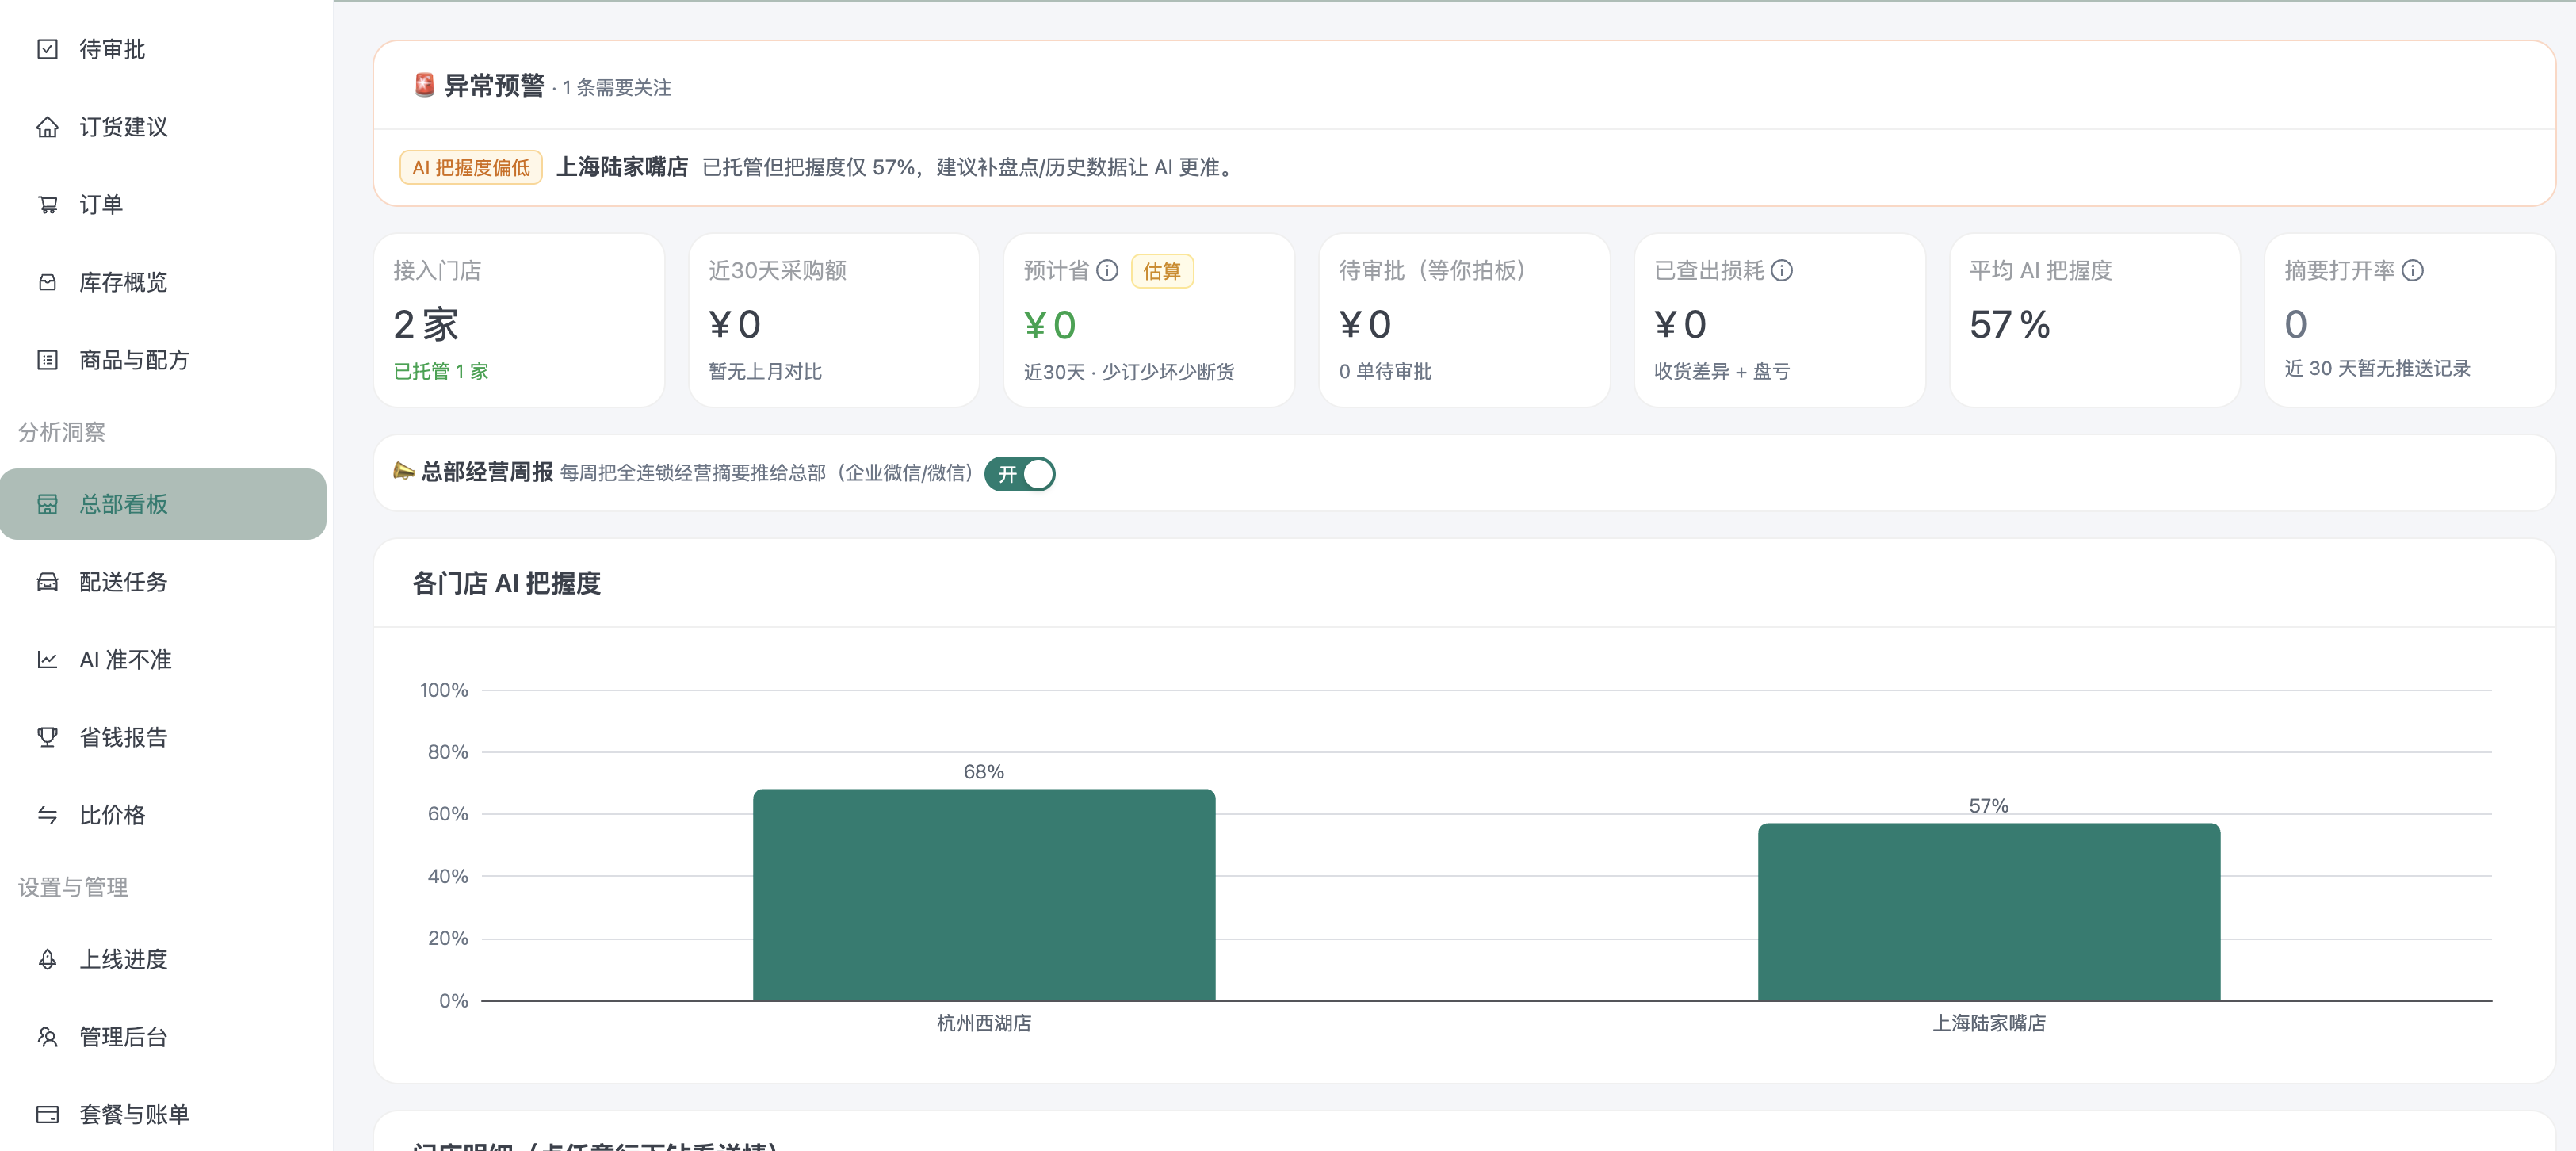
Task: Click the 总部看板 dashboard icon
Action: 47,504
